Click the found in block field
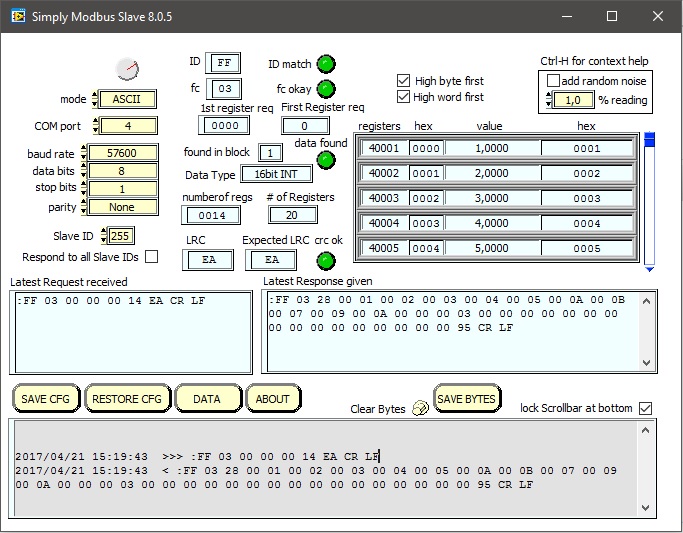Screen dimensions: 683x533 click(270, 152)
